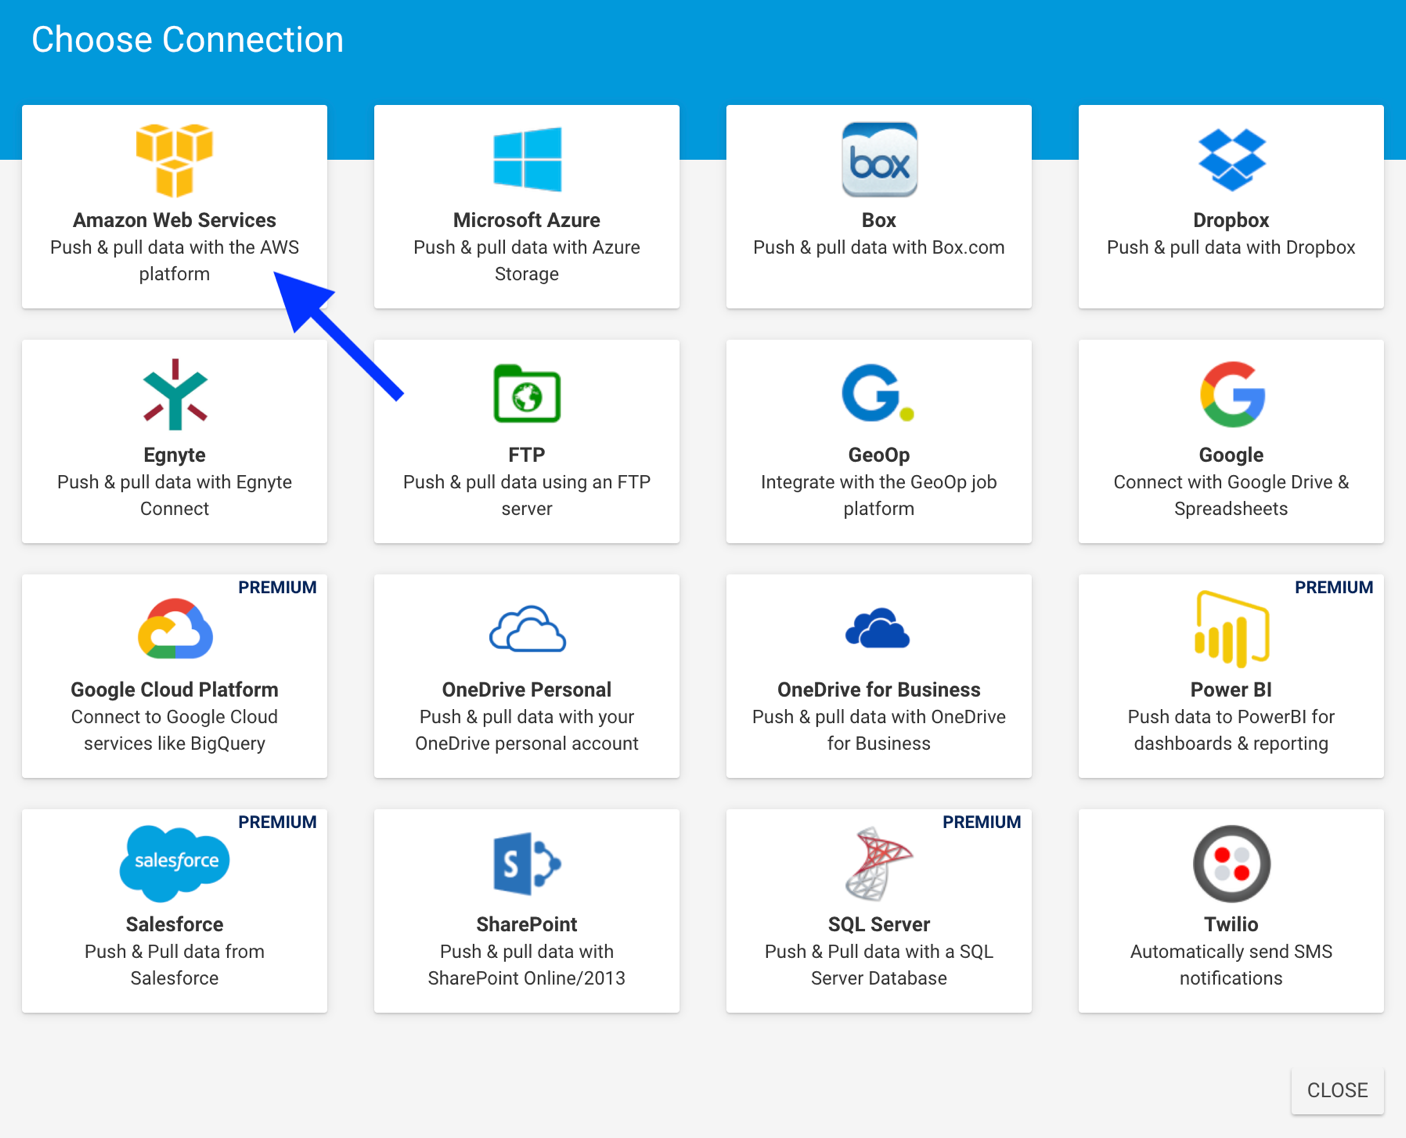Click 'Connect with Google Drive & Spreadsheets'

tap(1231, 495)
